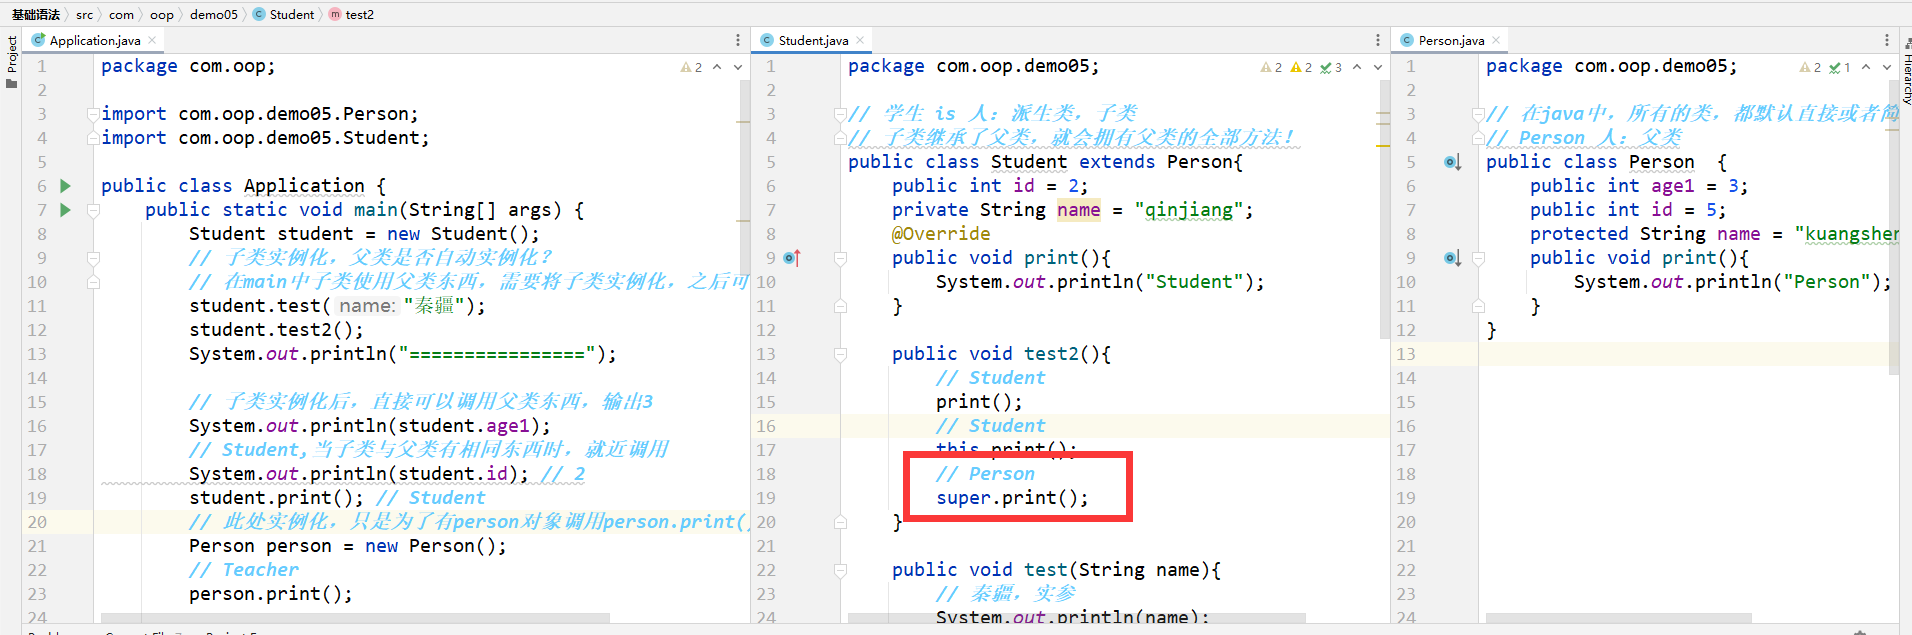
Task: Select the oop breadcrumb
Action: click(162, 14)
